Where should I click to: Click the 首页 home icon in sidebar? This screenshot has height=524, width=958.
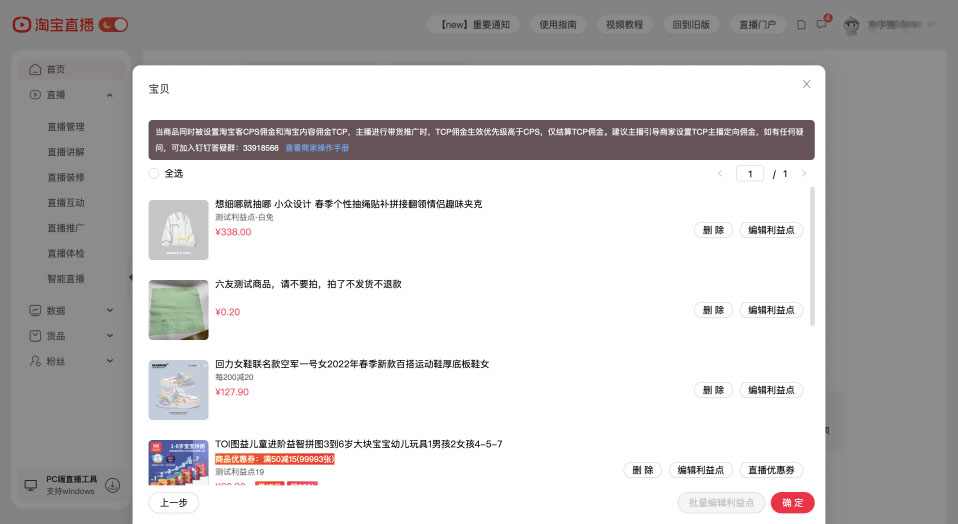(36, 70)
